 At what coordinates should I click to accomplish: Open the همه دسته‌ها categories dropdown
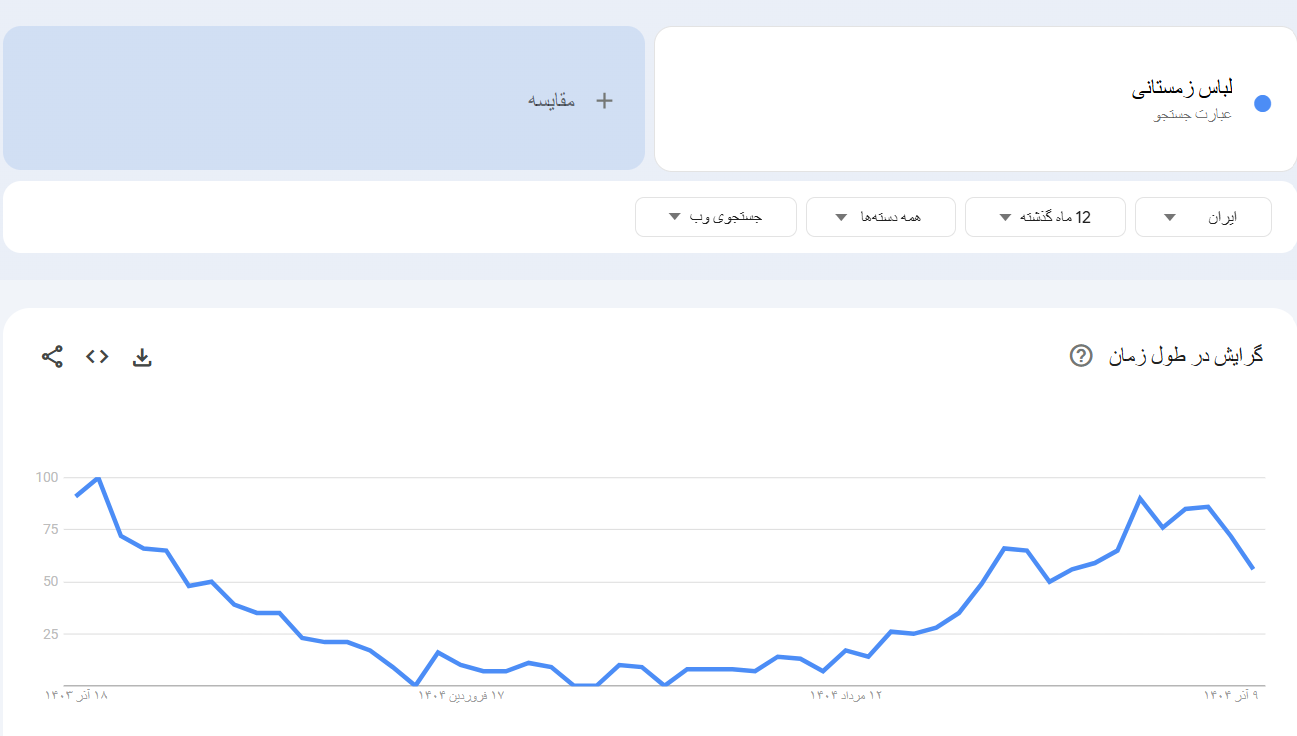[x=880, y=217]
